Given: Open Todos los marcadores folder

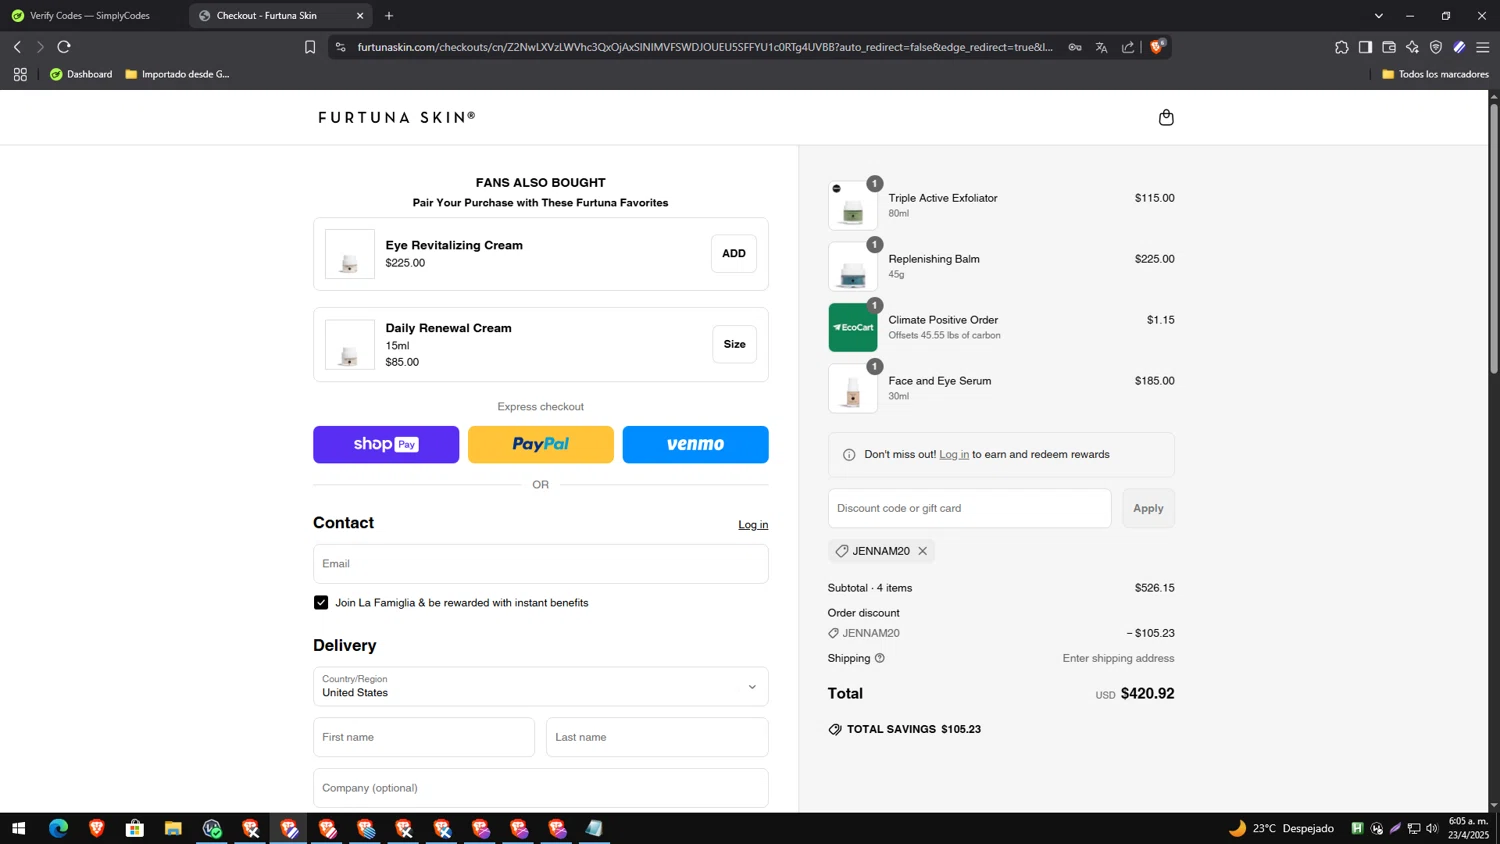Looking at the screenshot, I should point(1435,74).
